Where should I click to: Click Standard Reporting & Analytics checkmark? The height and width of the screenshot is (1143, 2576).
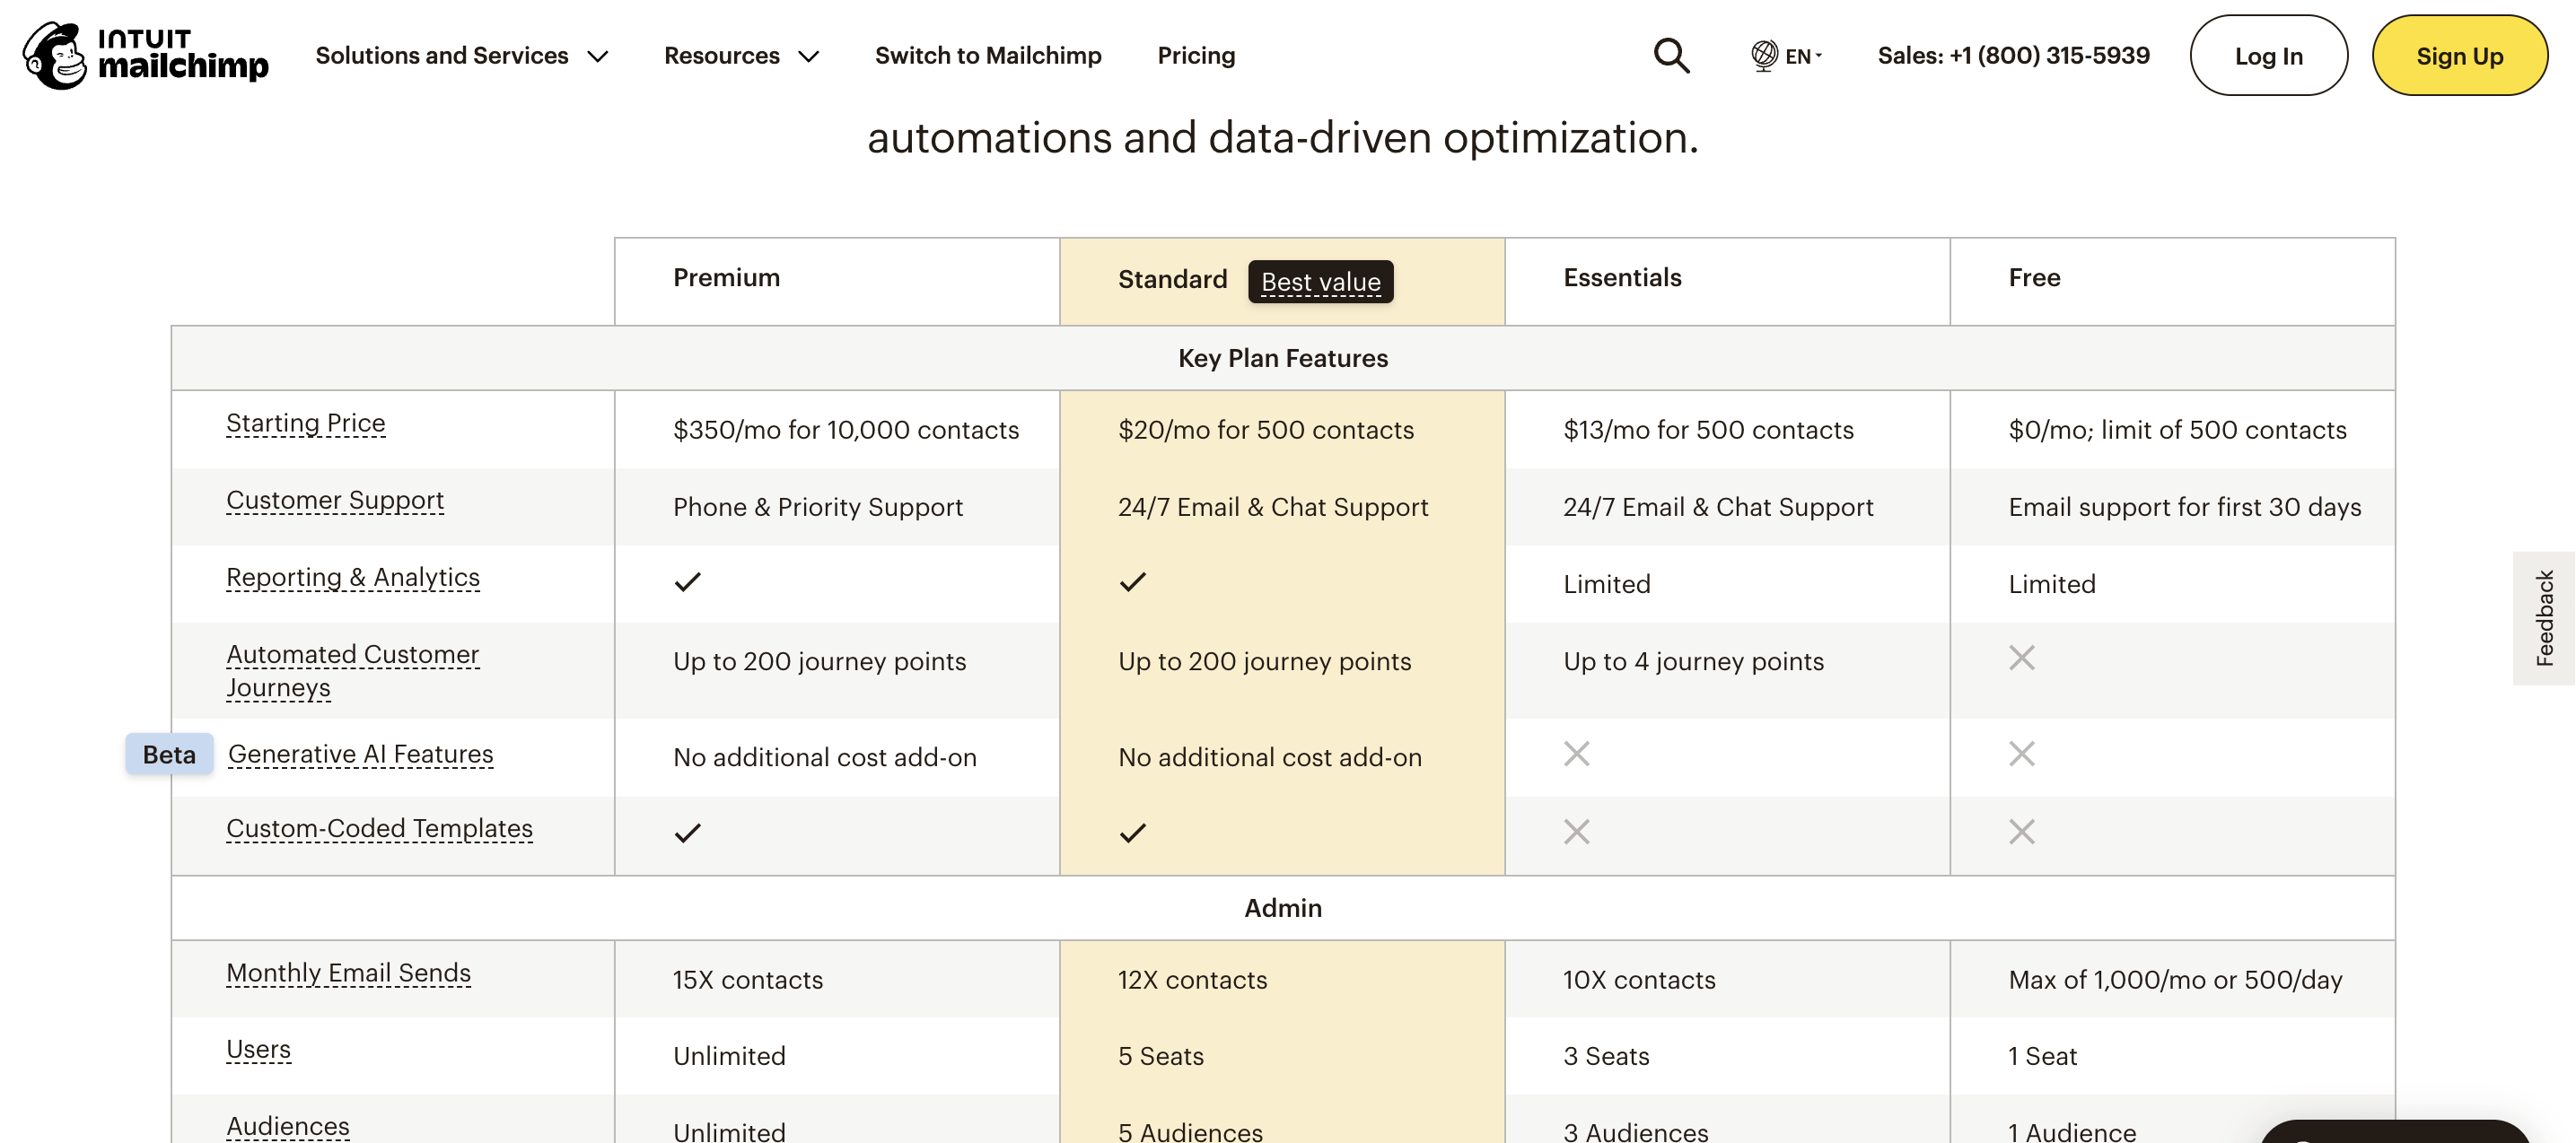(1132, 582)
